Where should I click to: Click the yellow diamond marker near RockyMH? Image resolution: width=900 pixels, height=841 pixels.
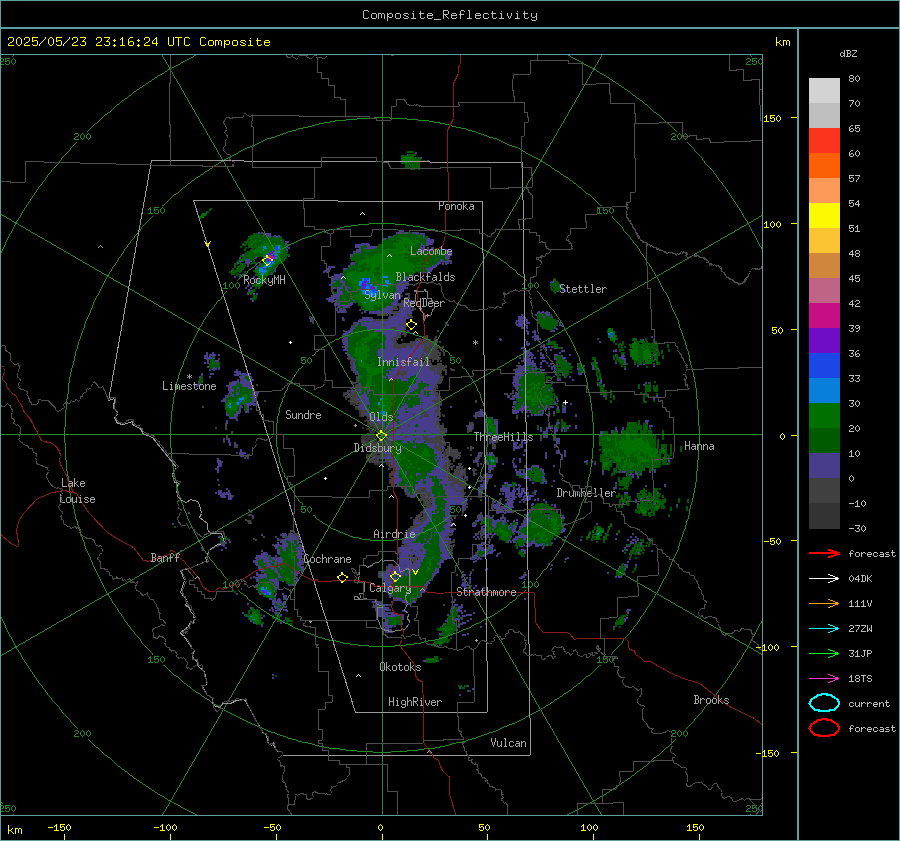(x=267, y=261)
